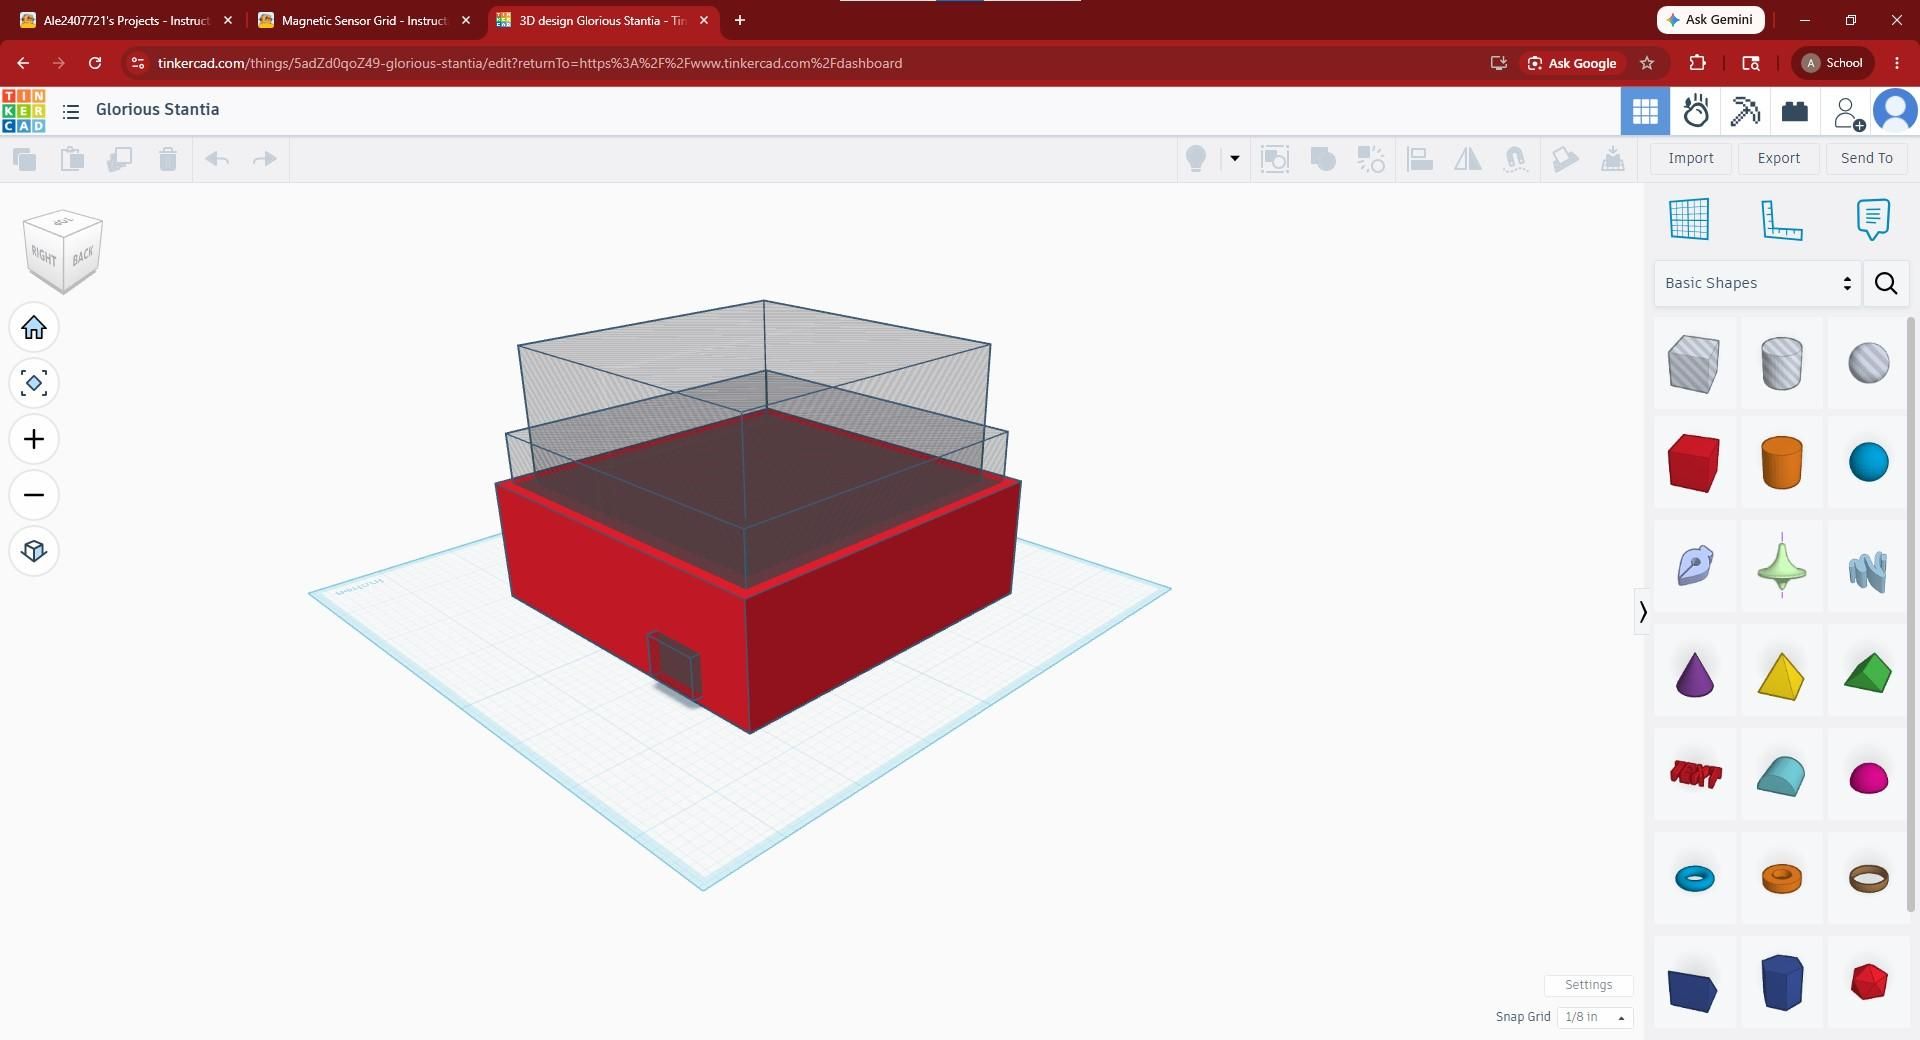This screenshot has width=1920, height=1040.
Task: Click the Redo arrow
Action: pyautogui.click(x=264, y=159)
